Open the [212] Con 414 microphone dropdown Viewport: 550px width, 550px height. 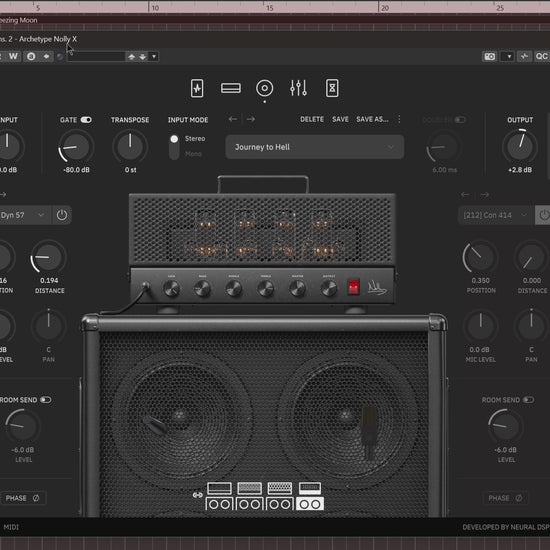pyautogui.click(x=496, y=215)
